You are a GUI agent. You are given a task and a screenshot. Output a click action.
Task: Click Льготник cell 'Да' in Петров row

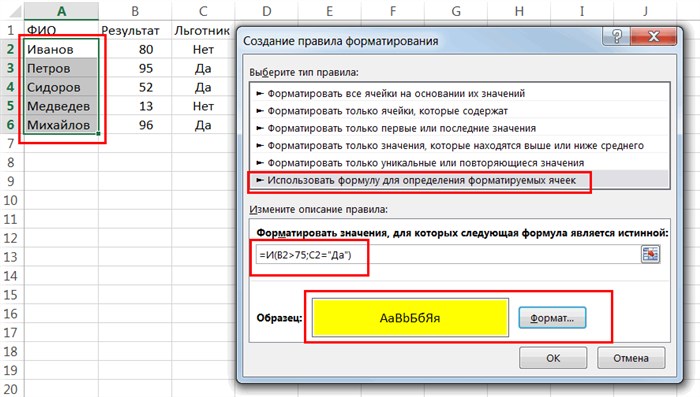(x=203, y=68)
